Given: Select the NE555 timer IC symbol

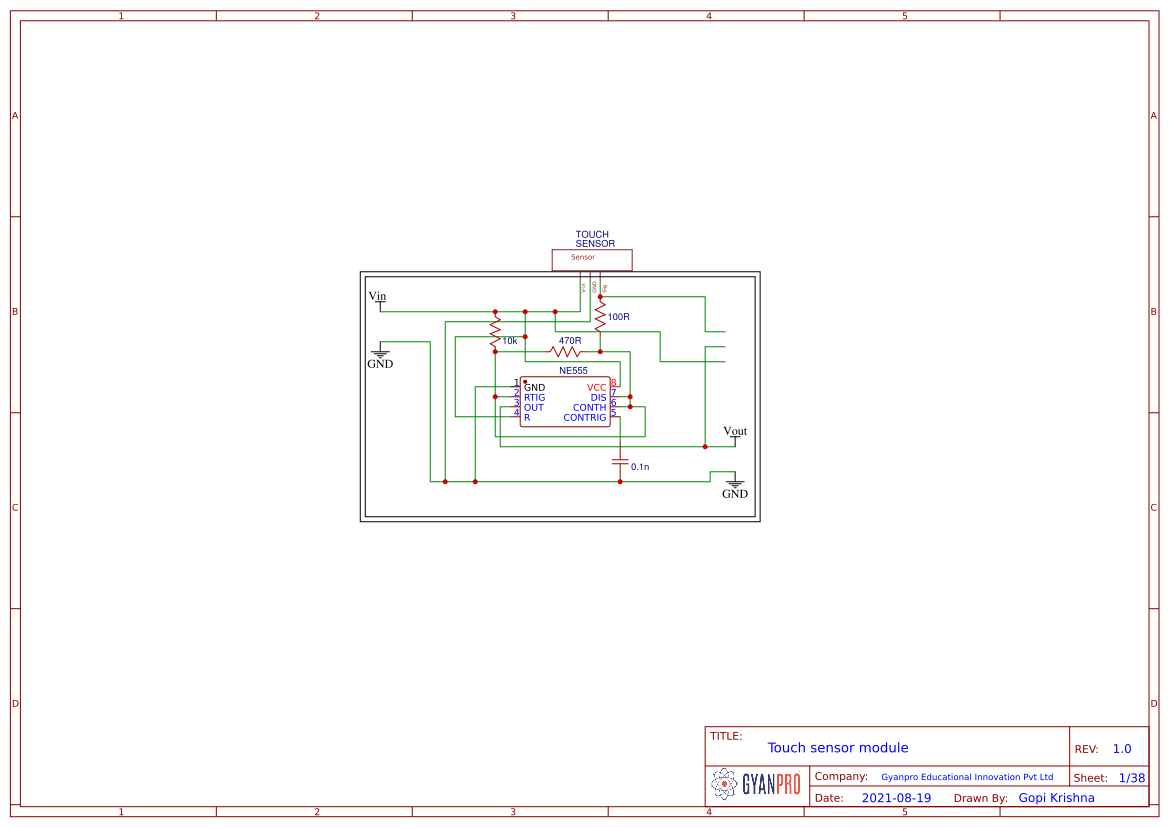Looking at the screenshot, I should click(564, 402).
